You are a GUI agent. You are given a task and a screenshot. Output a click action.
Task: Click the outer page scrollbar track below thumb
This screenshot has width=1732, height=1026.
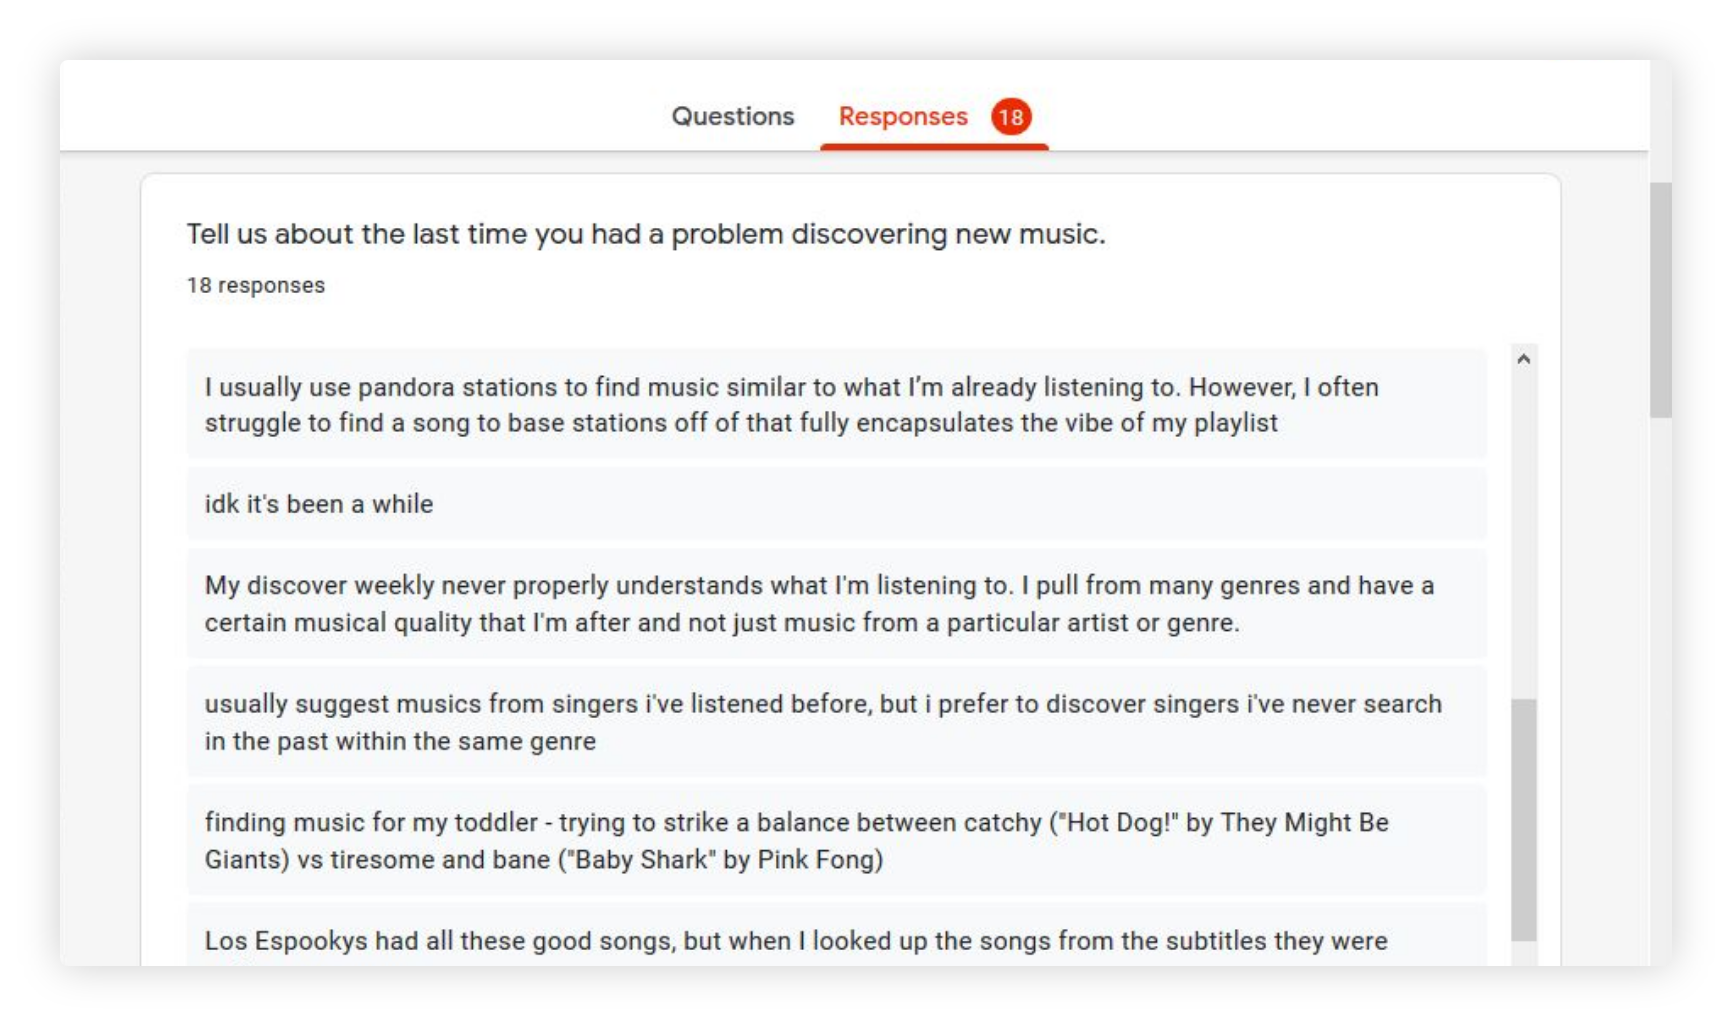tap(1660, 690)
